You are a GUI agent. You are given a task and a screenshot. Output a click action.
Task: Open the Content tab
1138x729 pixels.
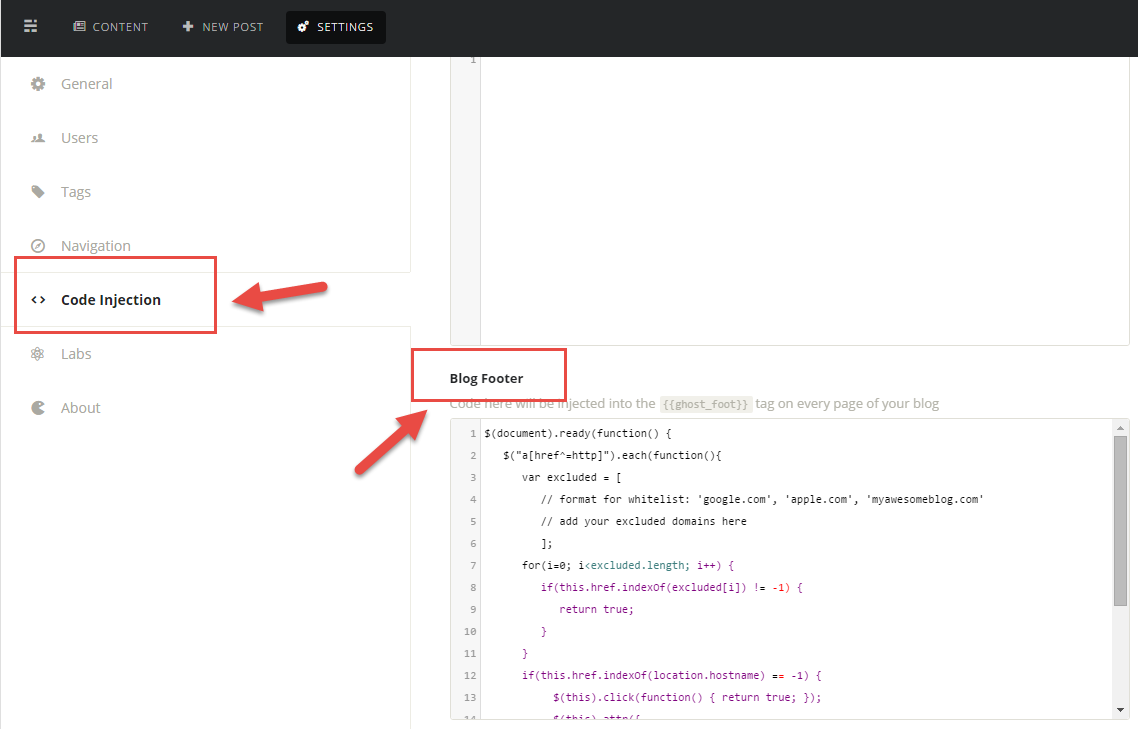coord(110,27)
